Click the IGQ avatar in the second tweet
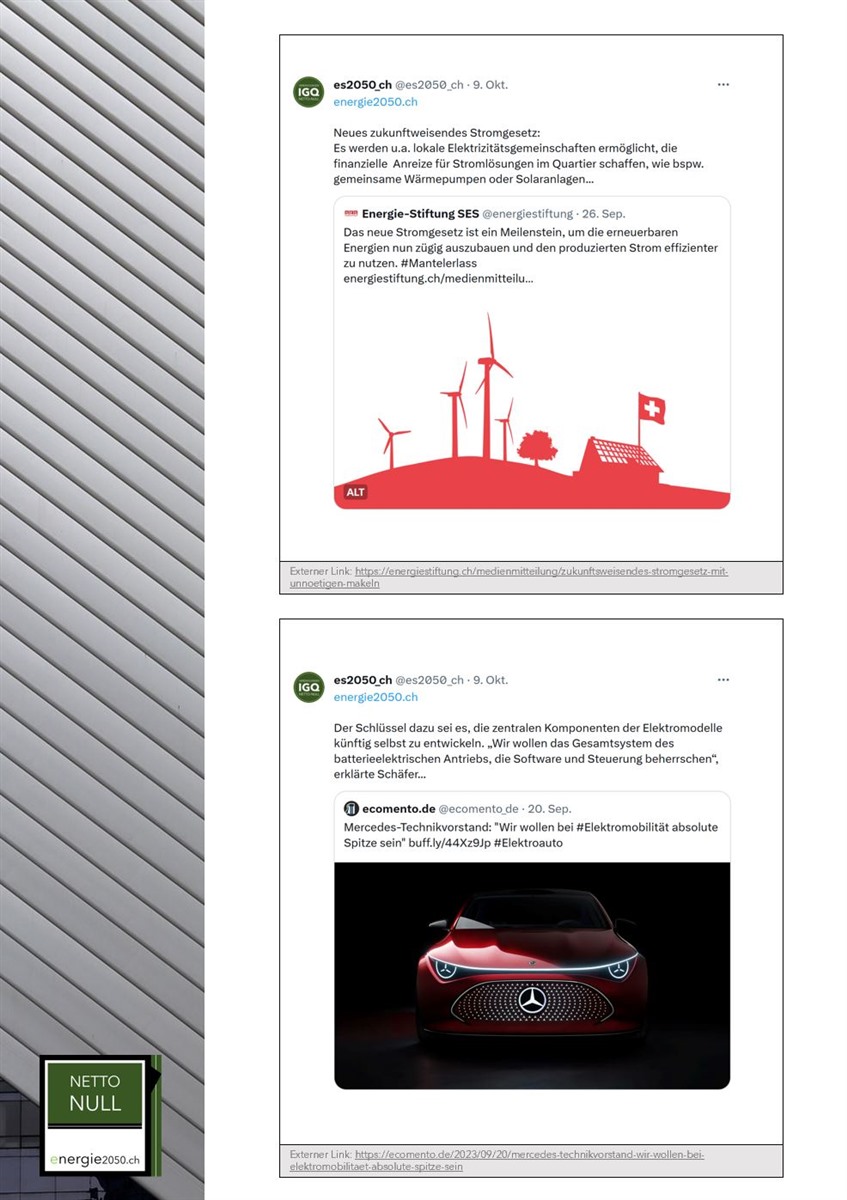This screenshot has width=847, height=1200. (x=309, y=687)
